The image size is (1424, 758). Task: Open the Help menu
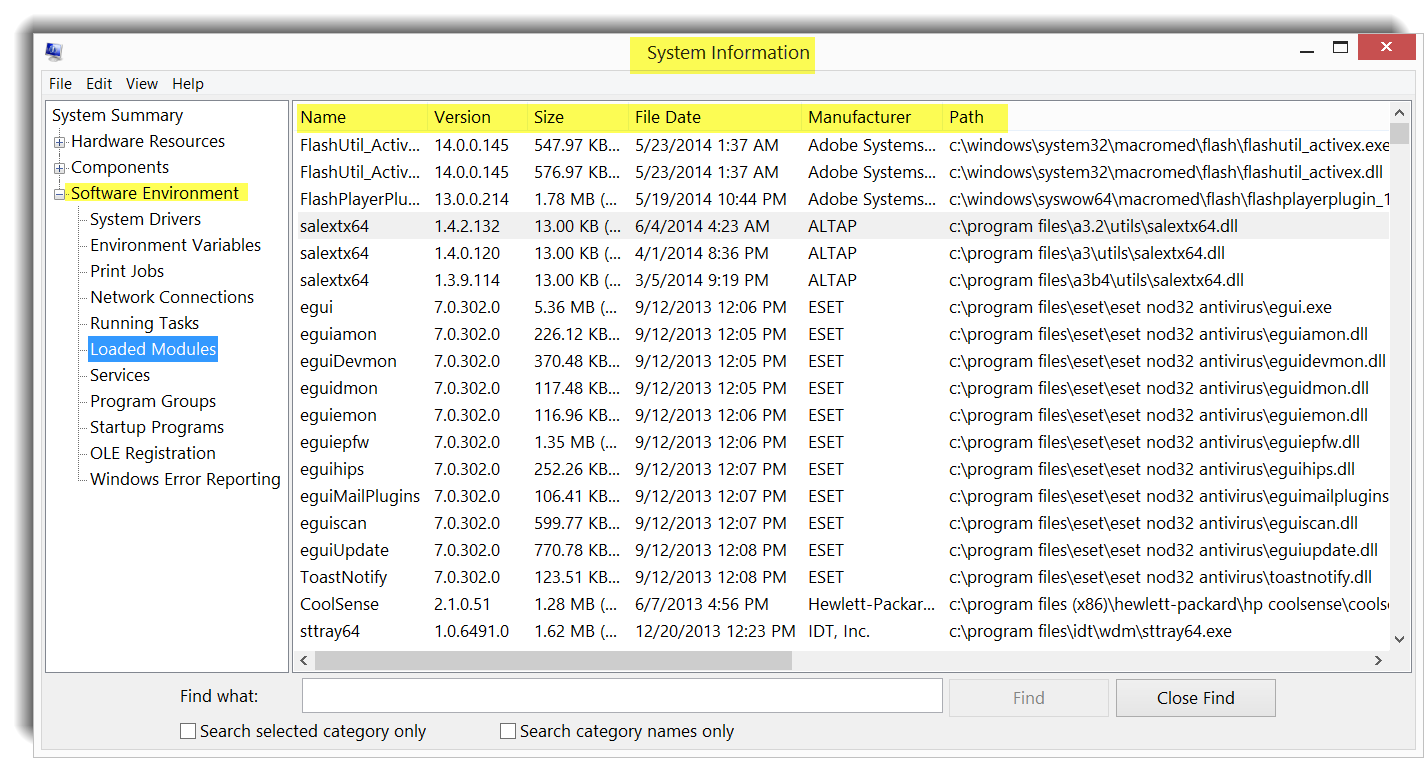tap(187, 84)
